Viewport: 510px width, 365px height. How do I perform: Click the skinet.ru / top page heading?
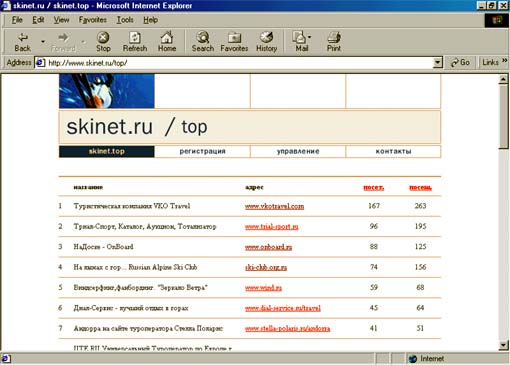[137, 127]
